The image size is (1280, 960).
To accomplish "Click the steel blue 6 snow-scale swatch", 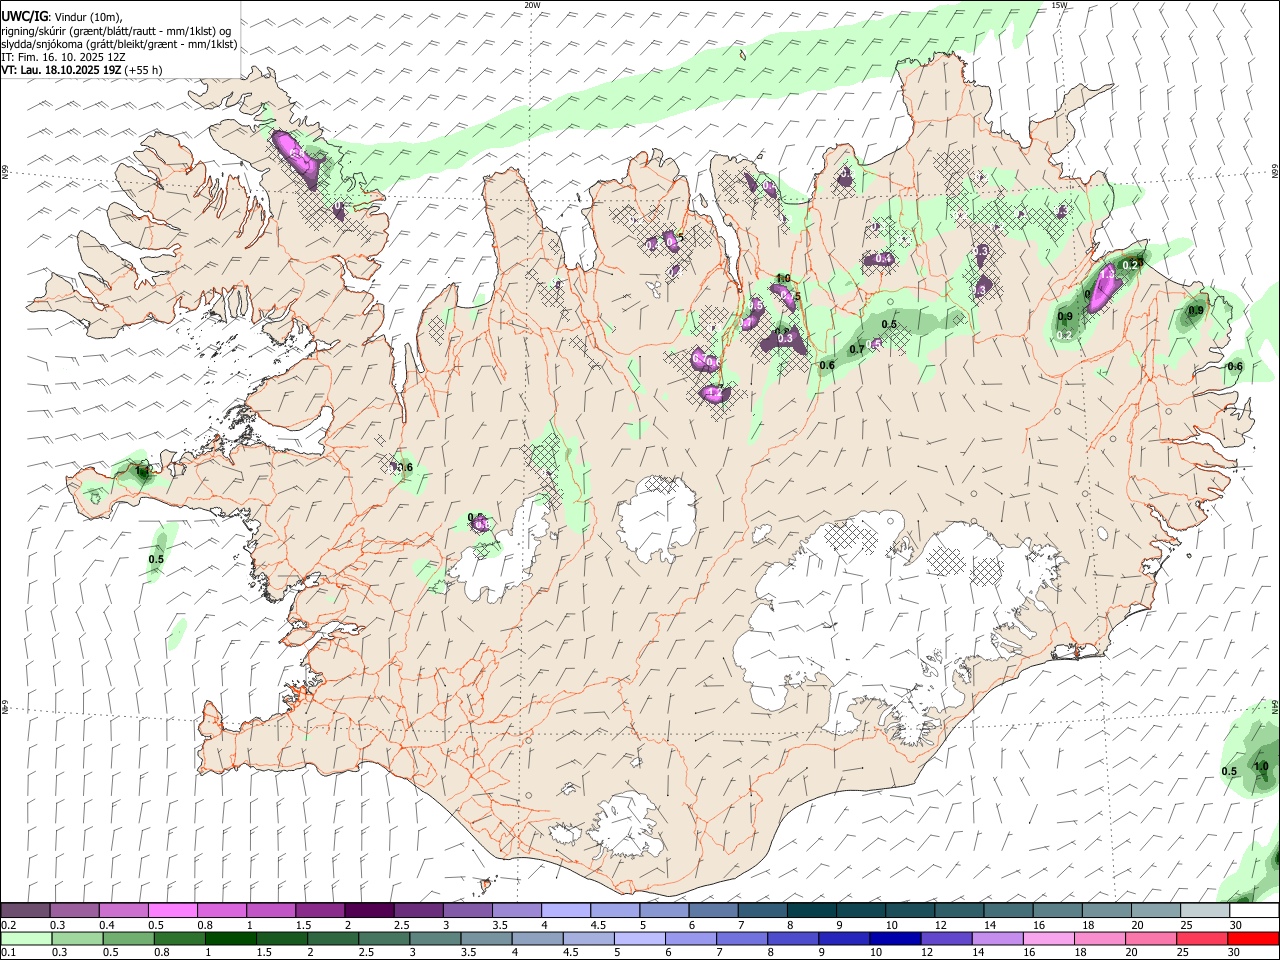I will [x=713, y=911].
